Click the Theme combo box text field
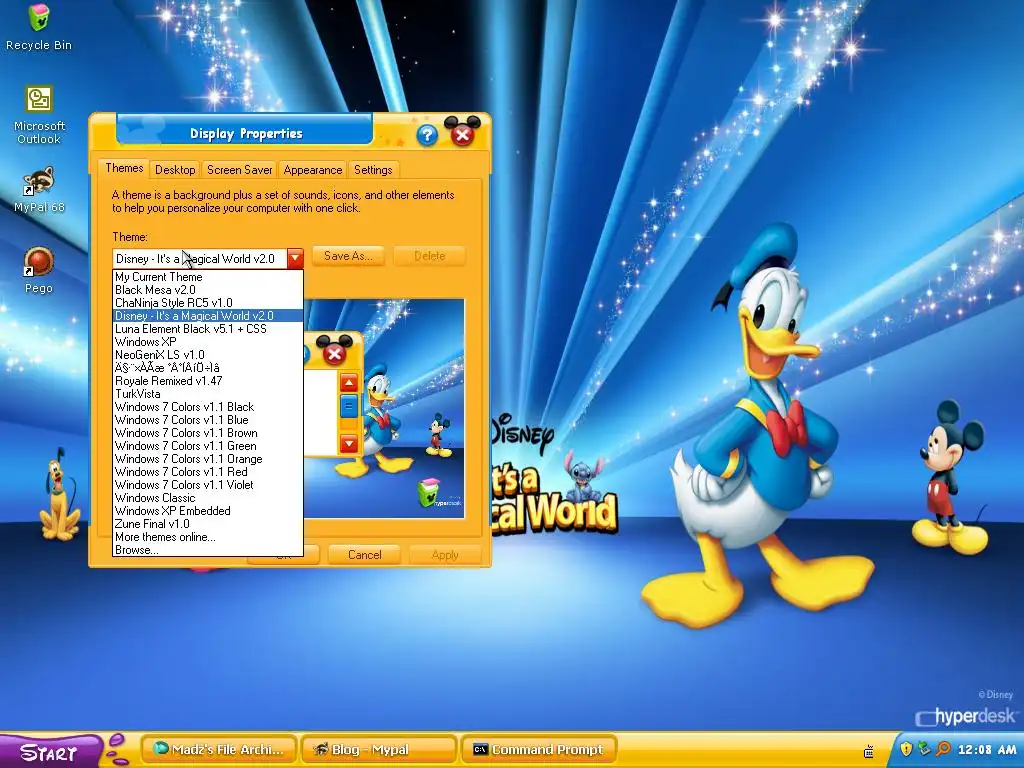Viewport: 1024px width, 768px height. point(200,259)
